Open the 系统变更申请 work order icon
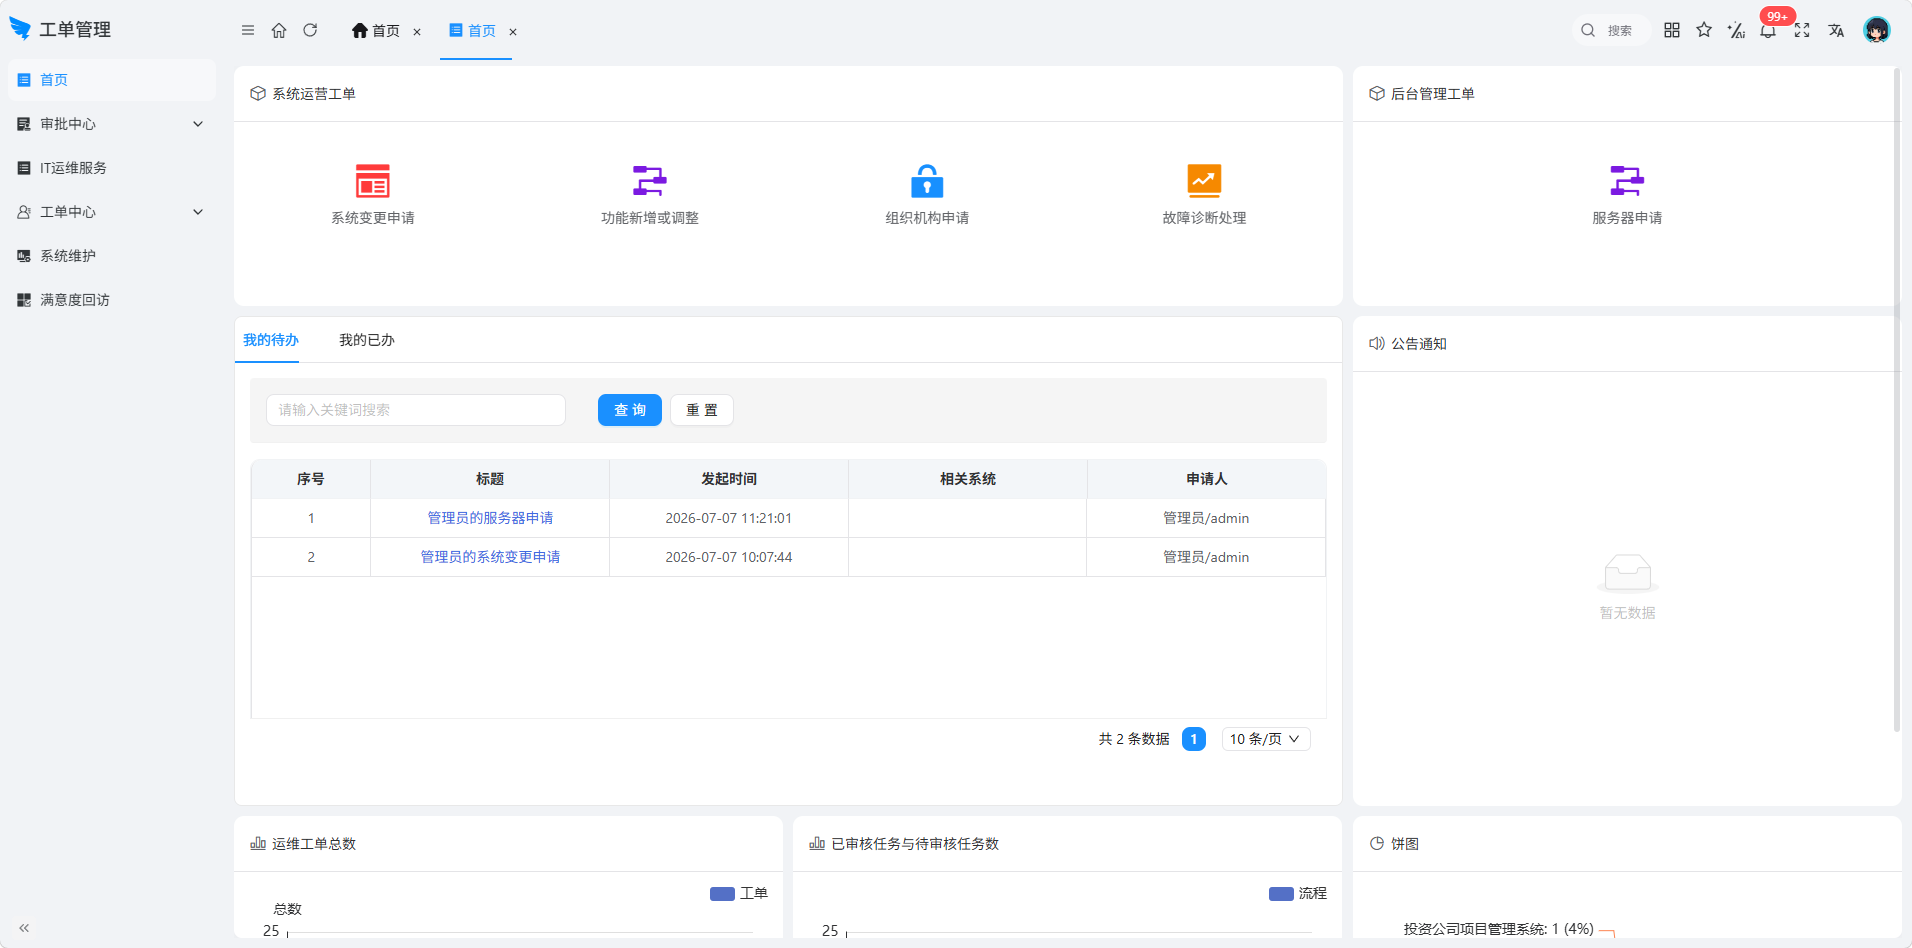1912x948 pixels. (x=373, y=181)
